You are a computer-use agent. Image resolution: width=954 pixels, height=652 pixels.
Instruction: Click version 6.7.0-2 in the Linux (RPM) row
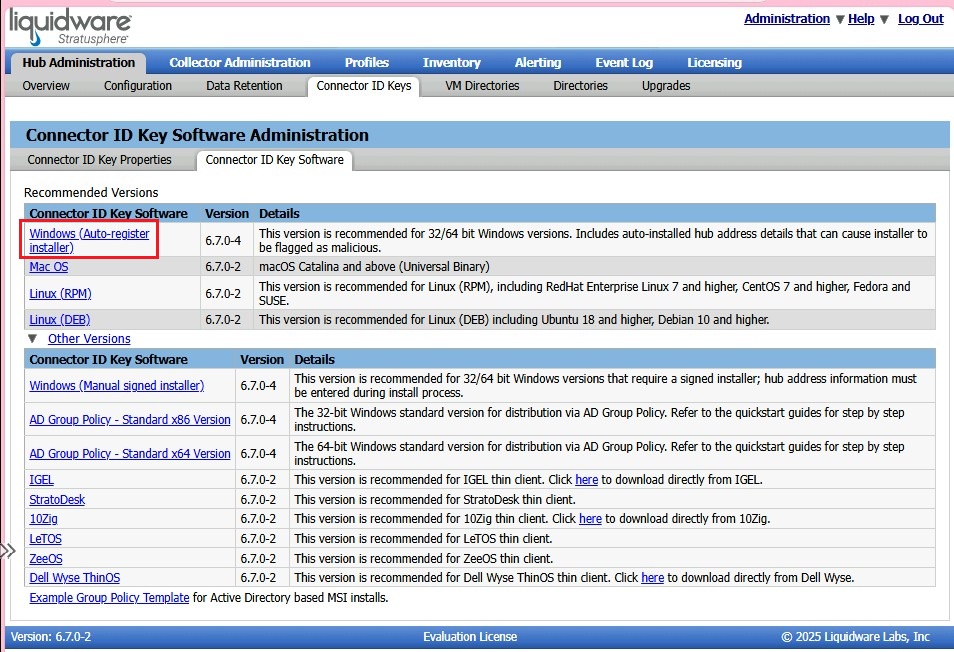click(223, 294)
